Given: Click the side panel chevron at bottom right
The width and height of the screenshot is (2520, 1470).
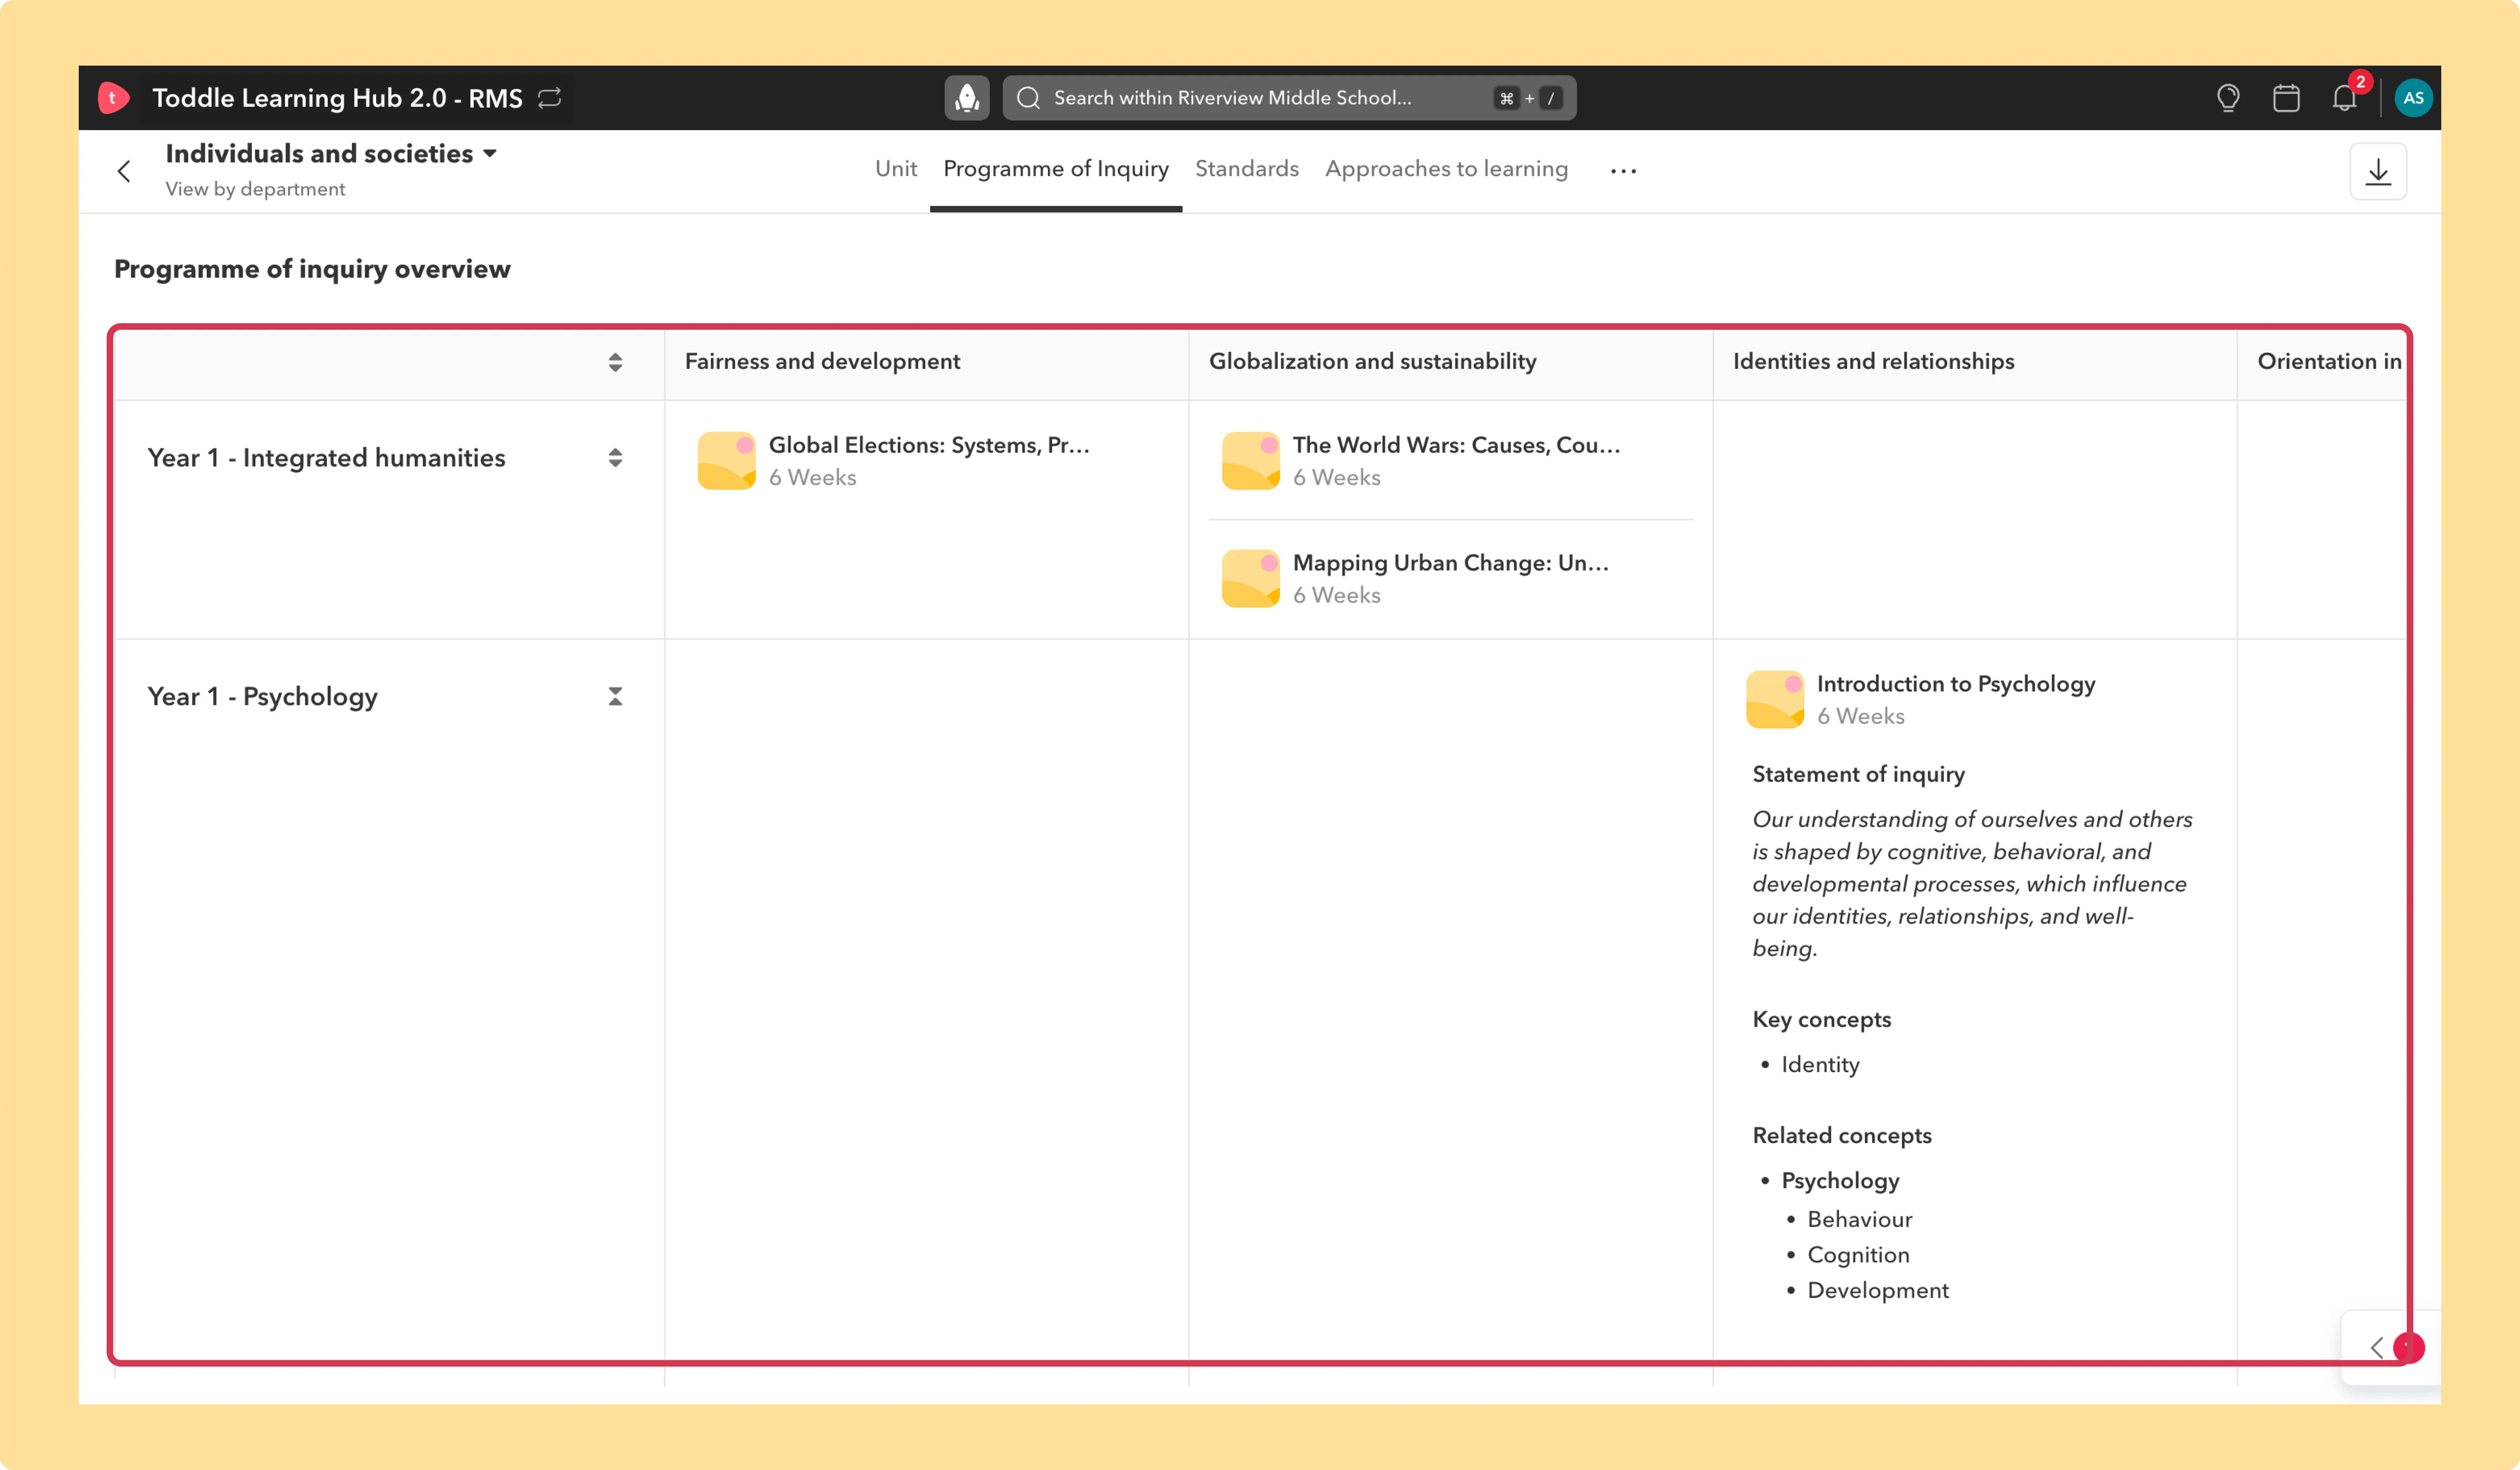Looking at the screenshot, I should tap(2376, 1348).
